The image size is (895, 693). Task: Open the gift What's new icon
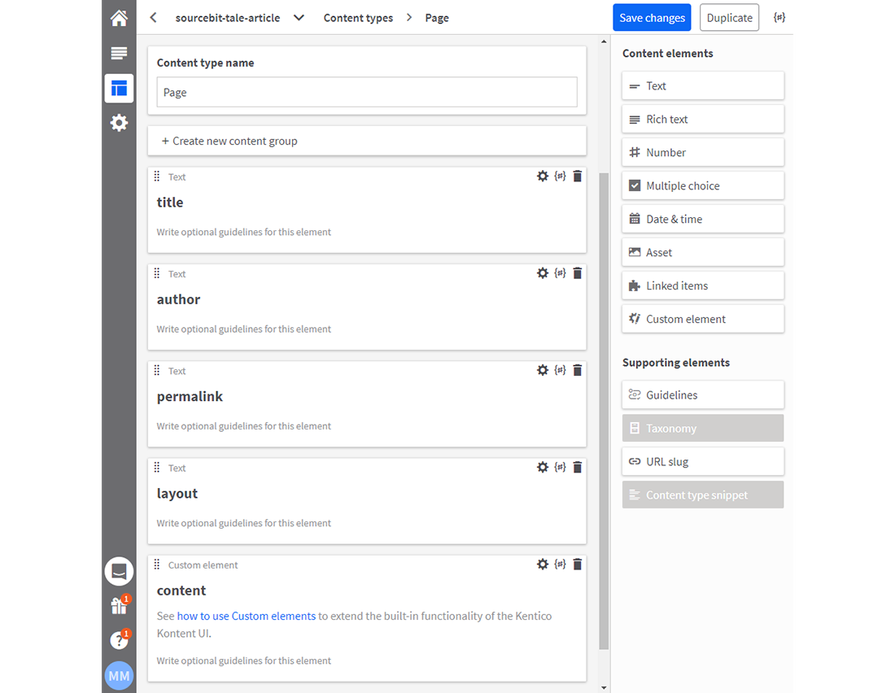pos(119,606)
